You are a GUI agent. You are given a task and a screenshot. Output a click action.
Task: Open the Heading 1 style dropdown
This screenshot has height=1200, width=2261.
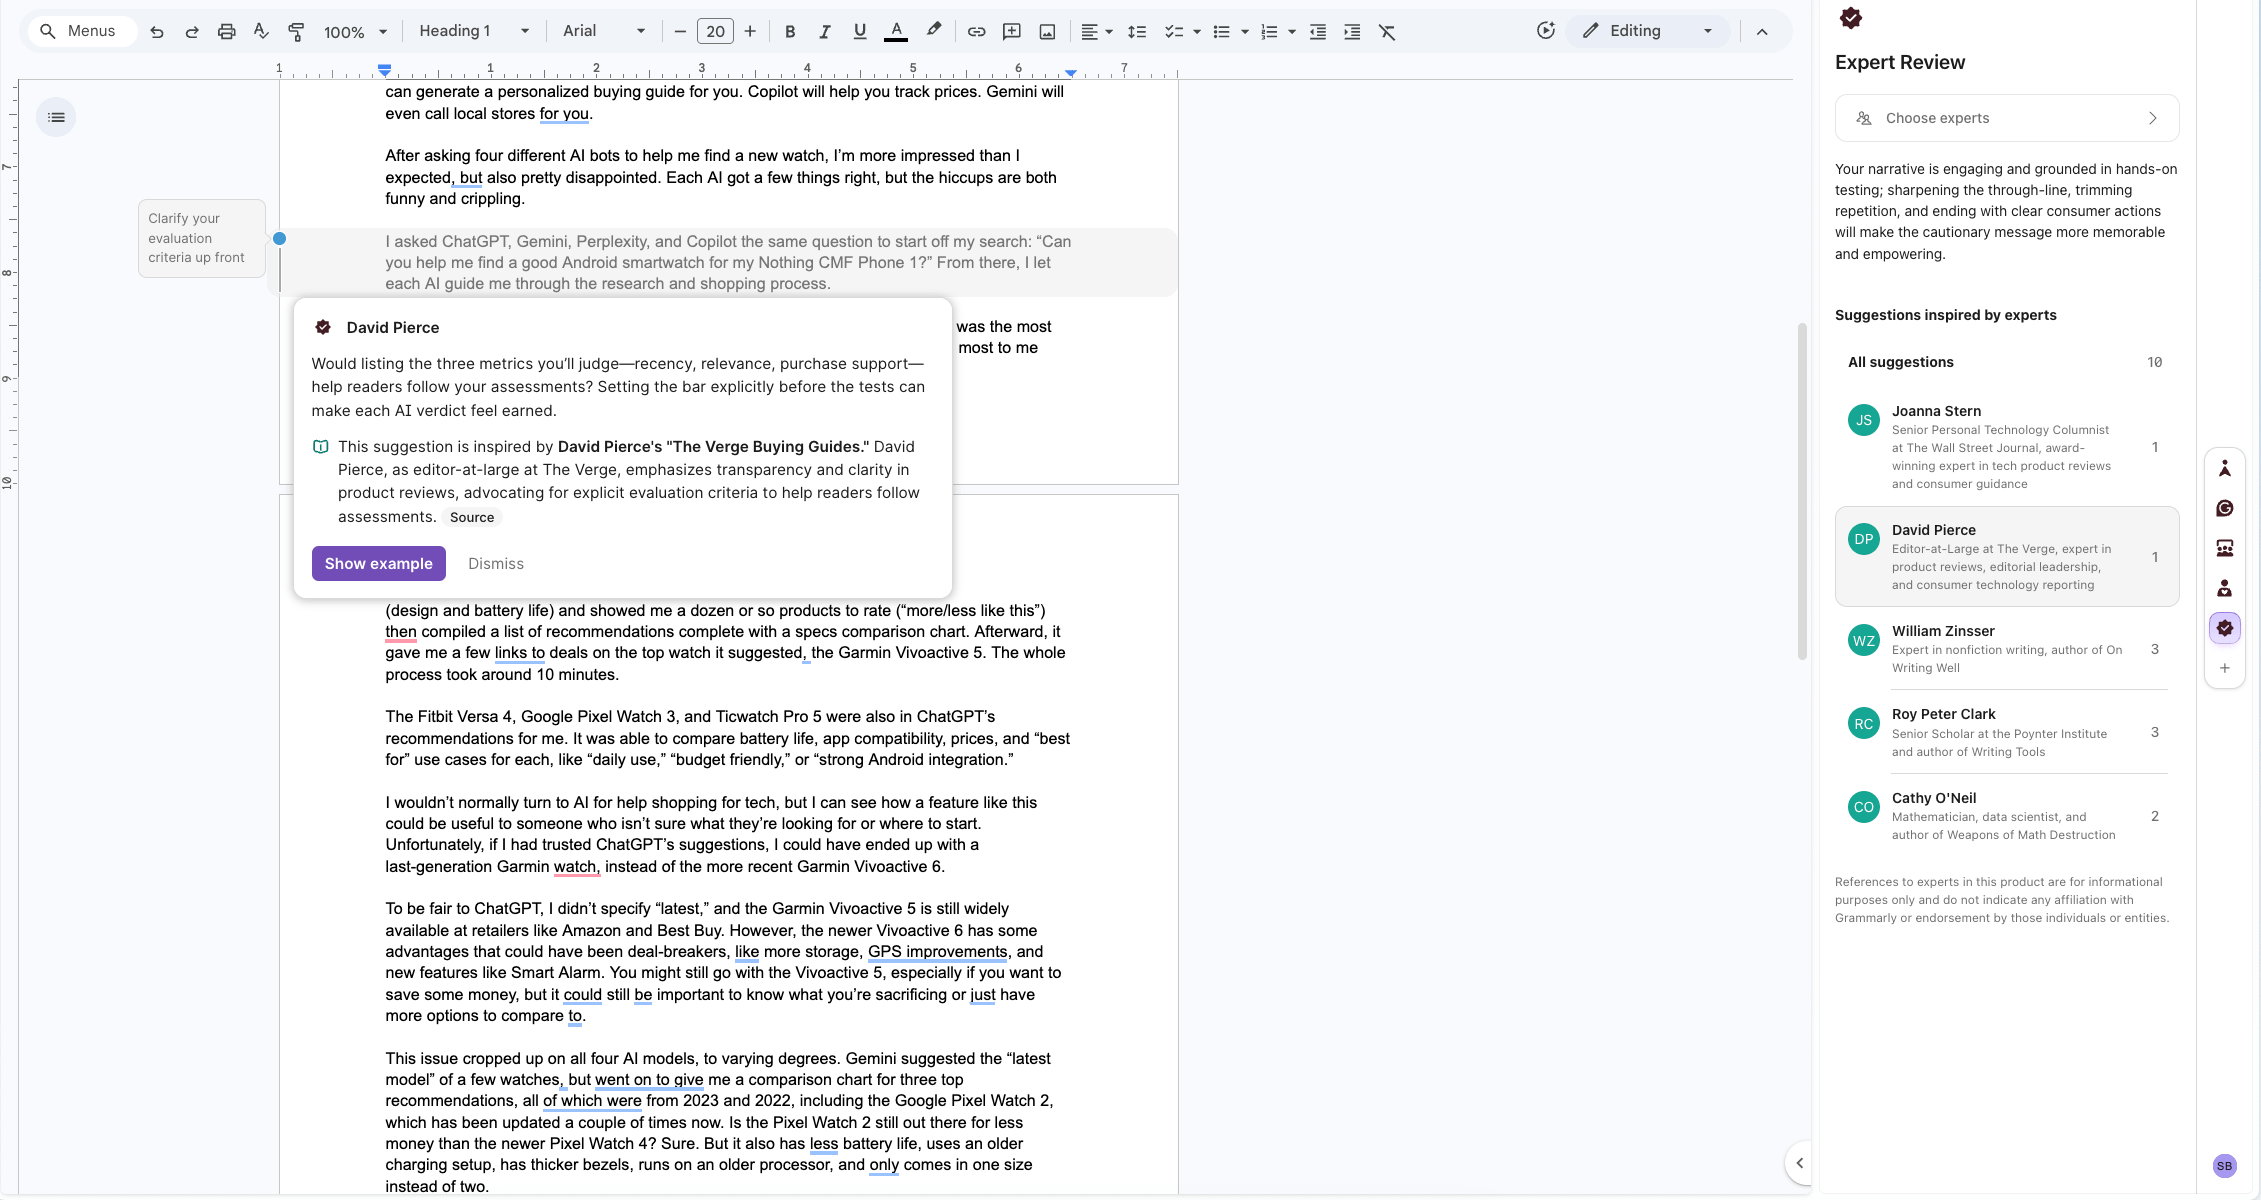pos(474,31)
